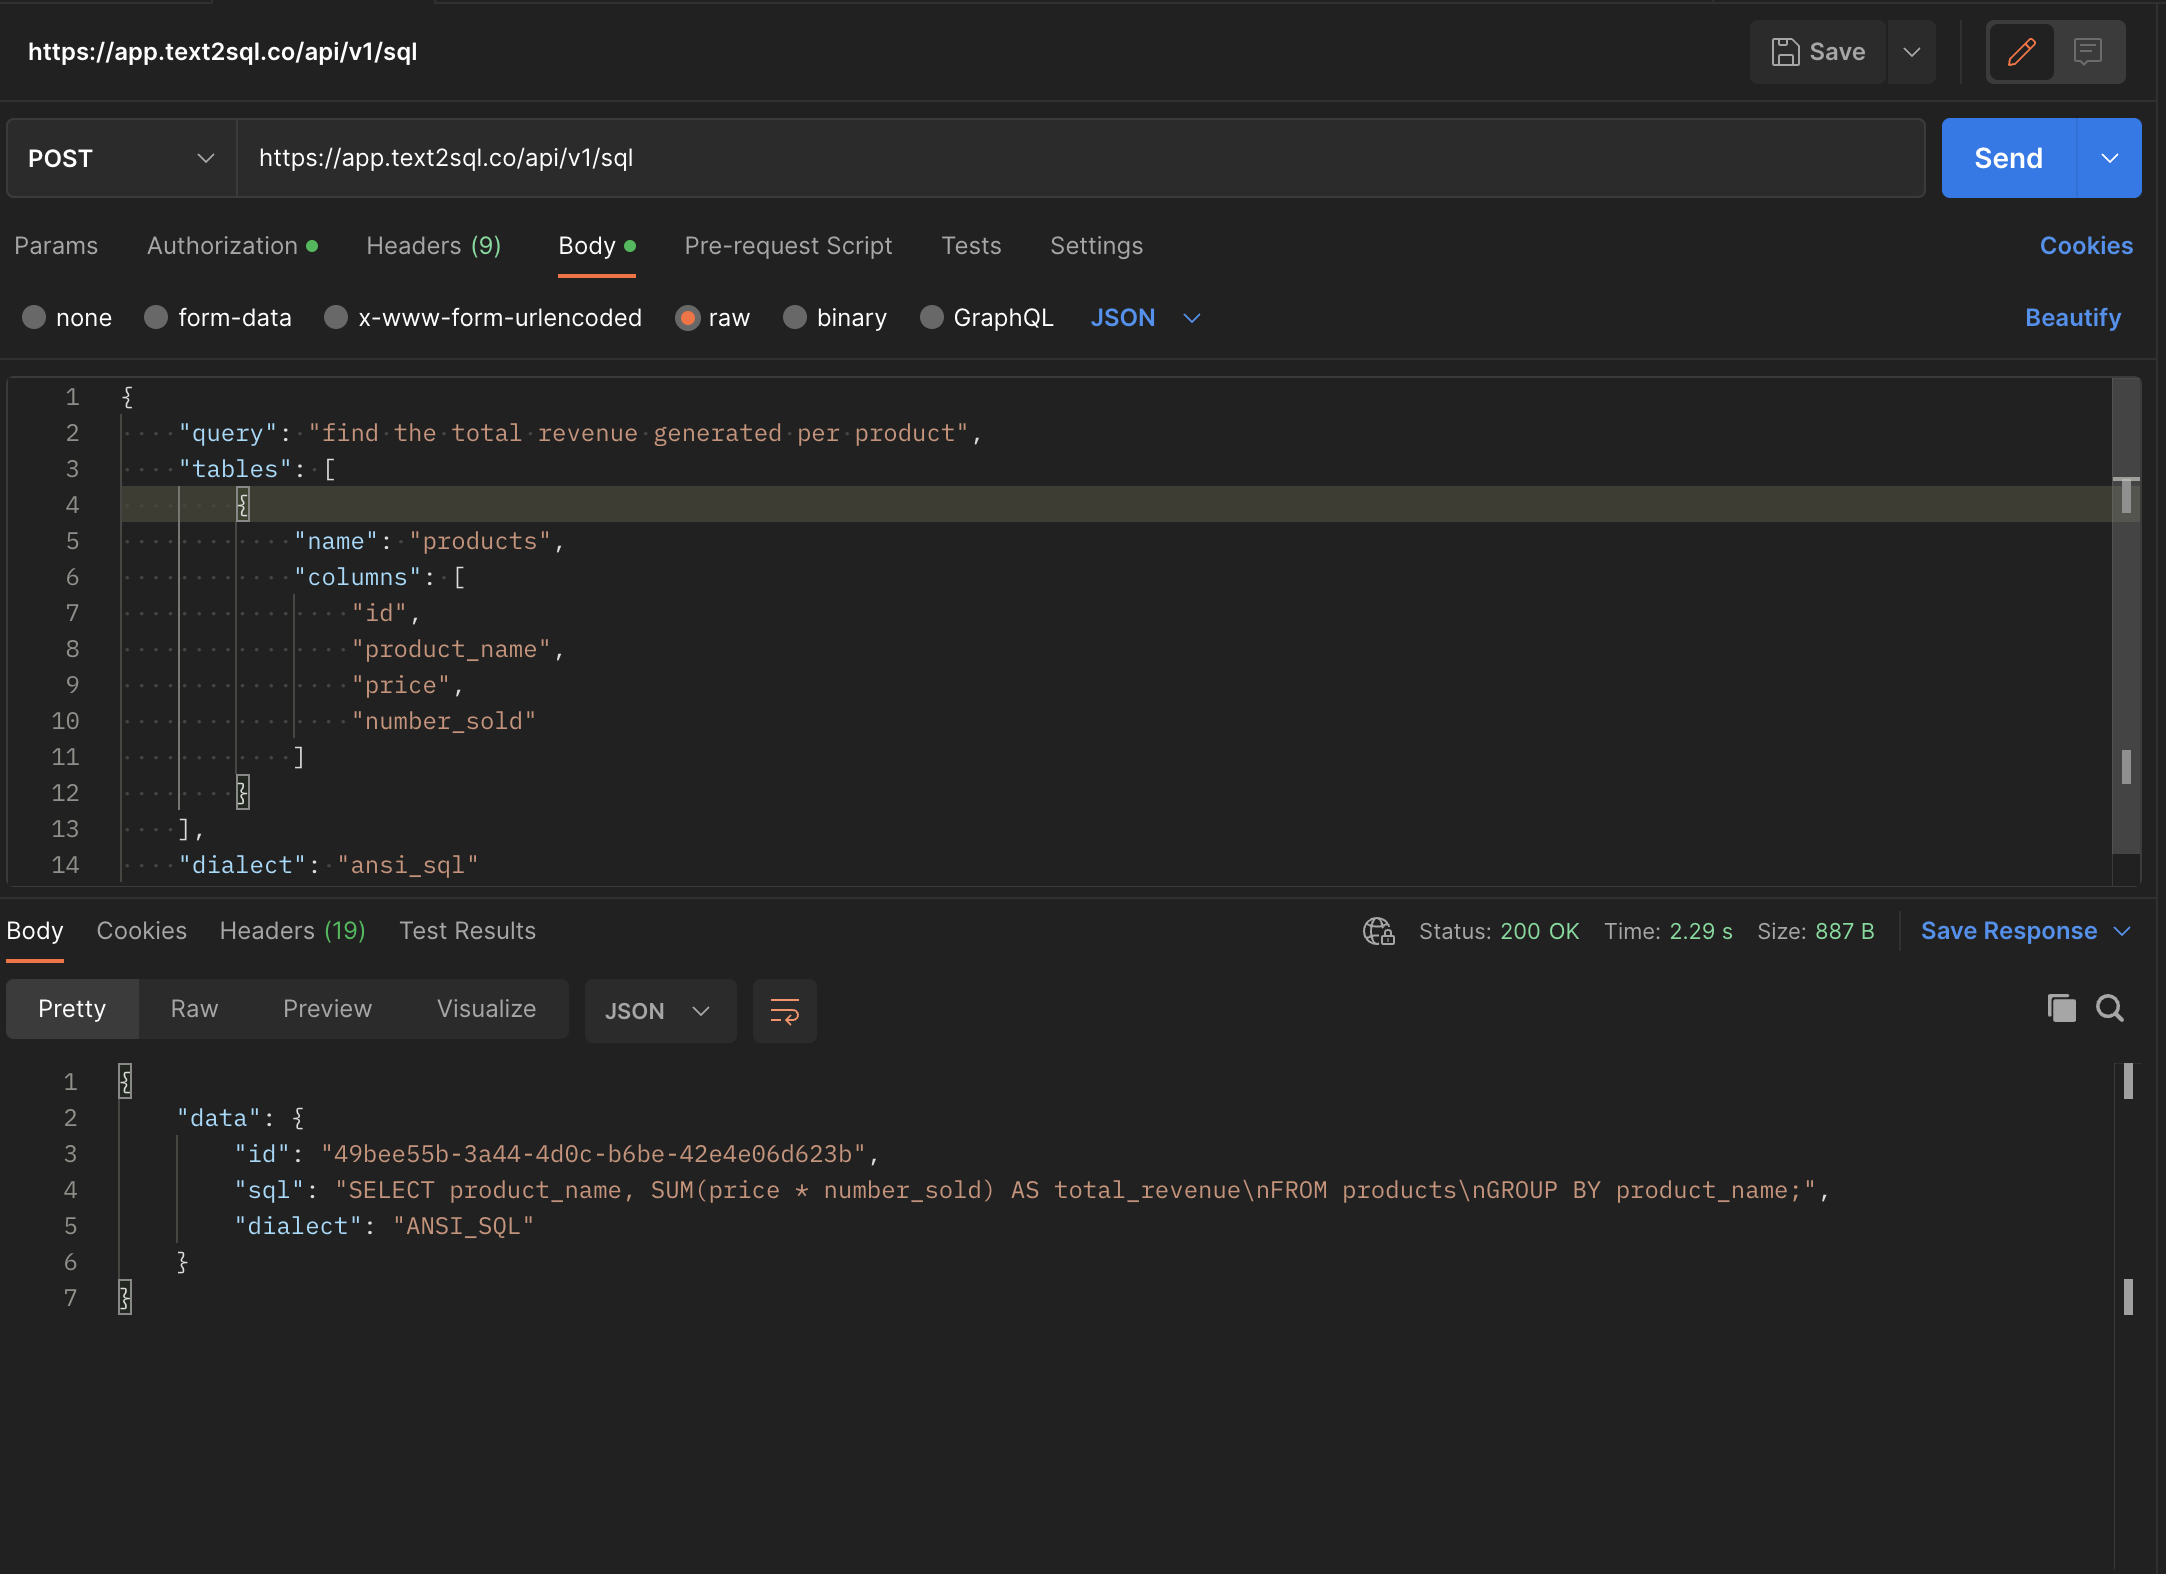The height and width of the screenshot is (1574, 2166).
Task: Select the raw body radio button
Action: pyautogui.click(x=687, y=317)
